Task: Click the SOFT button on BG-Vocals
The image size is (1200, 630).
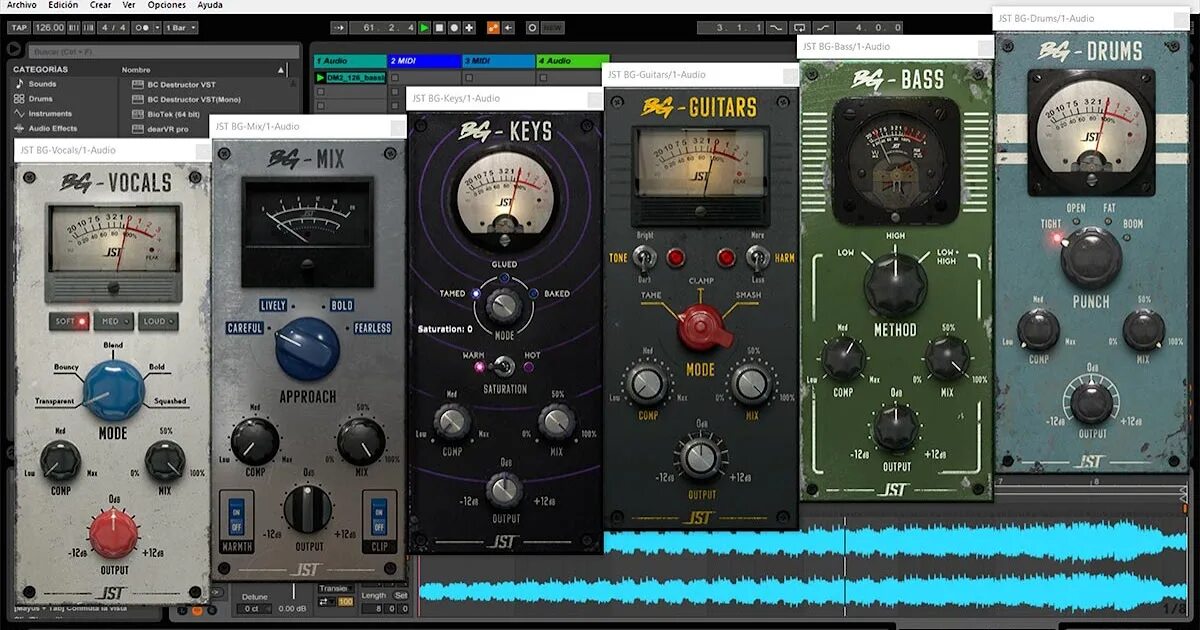Action: 69,321
